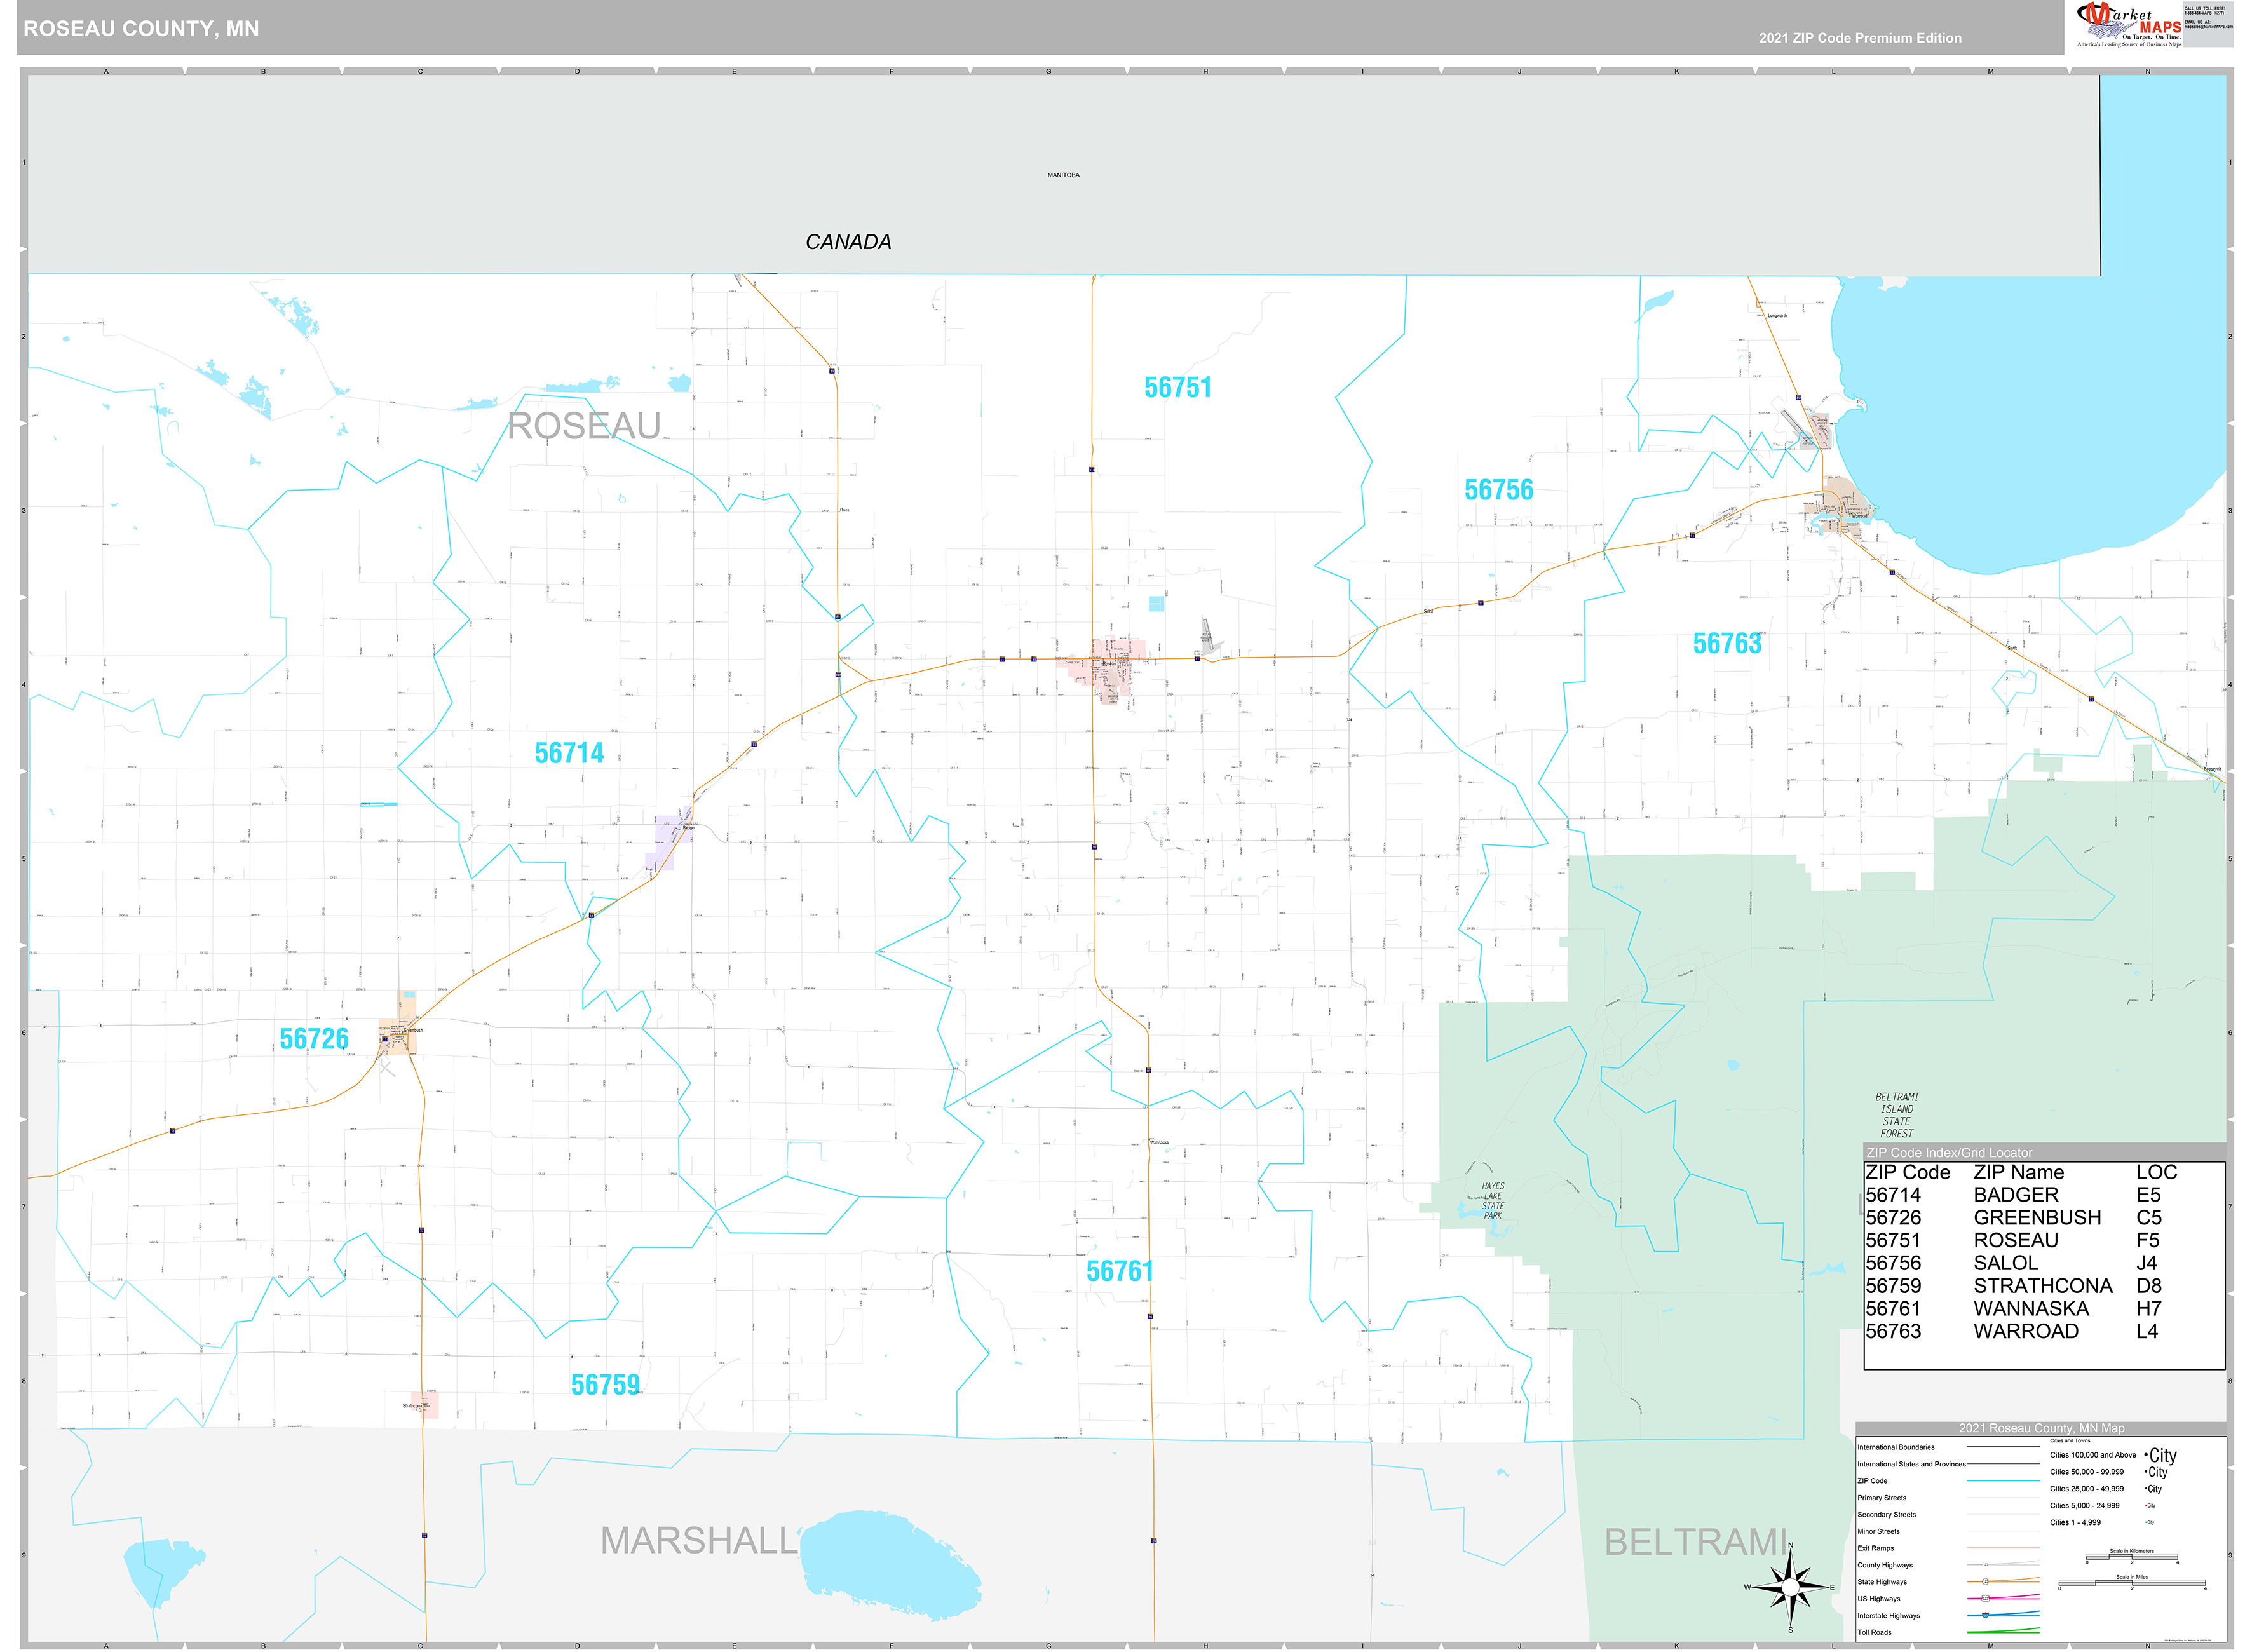Click the Exit Ramps legend symbol

click(2003, 1548)
